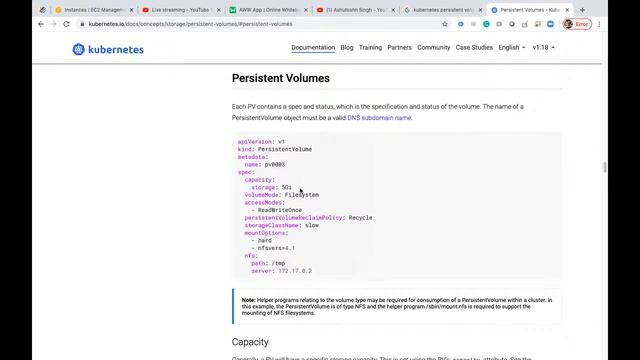The width and height of the screenshot is (640, 360).
Task: Click the 'storage: 5Gi' code line
Action: [x=271, y=187]
